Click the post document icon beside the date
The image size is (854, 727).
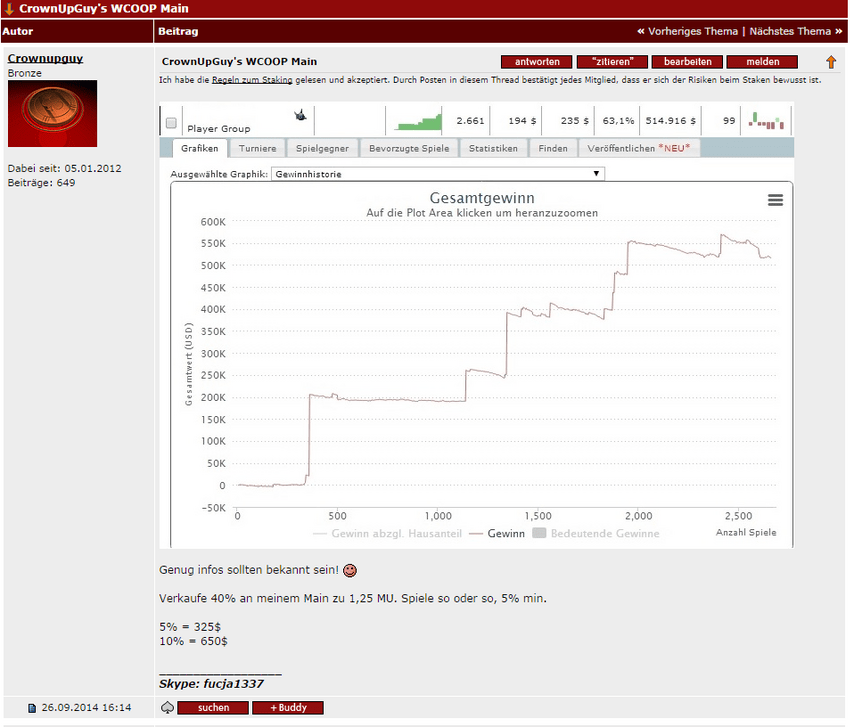(32, 708)
